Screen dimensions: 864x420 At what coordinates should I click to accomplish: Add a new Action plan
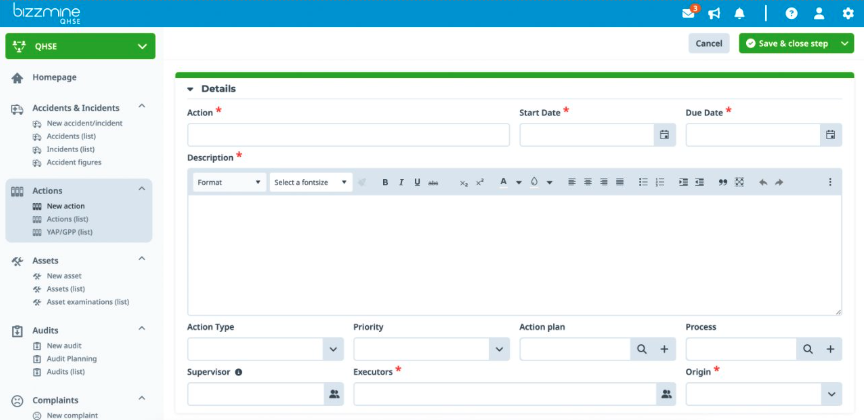point(665,349)
